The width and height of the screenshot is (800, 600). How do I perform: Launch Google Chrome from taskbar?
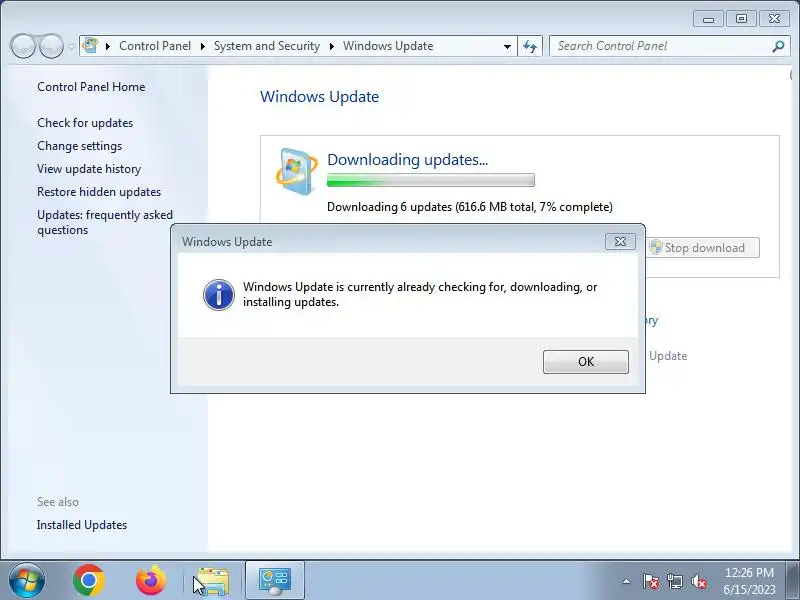point(89,580)
